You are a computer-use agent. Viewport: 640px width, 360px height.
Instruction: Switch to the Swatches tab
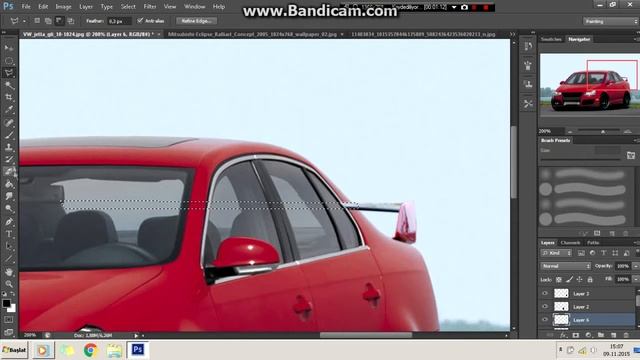tap(551, 39)
